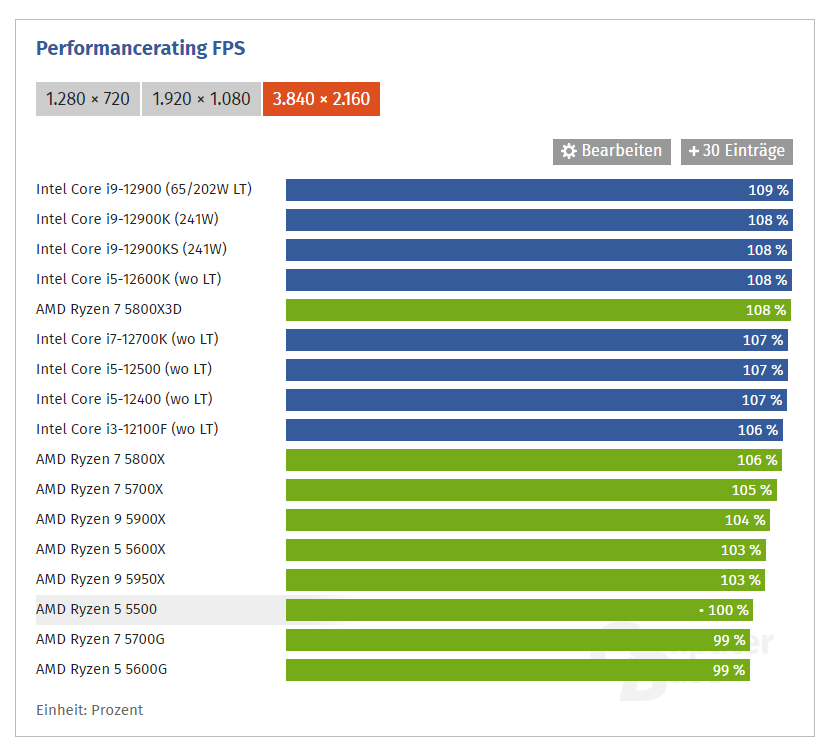Click the Performancerating FPS heading
Screen dimensions: 840x755
click(x=140, y=48)
